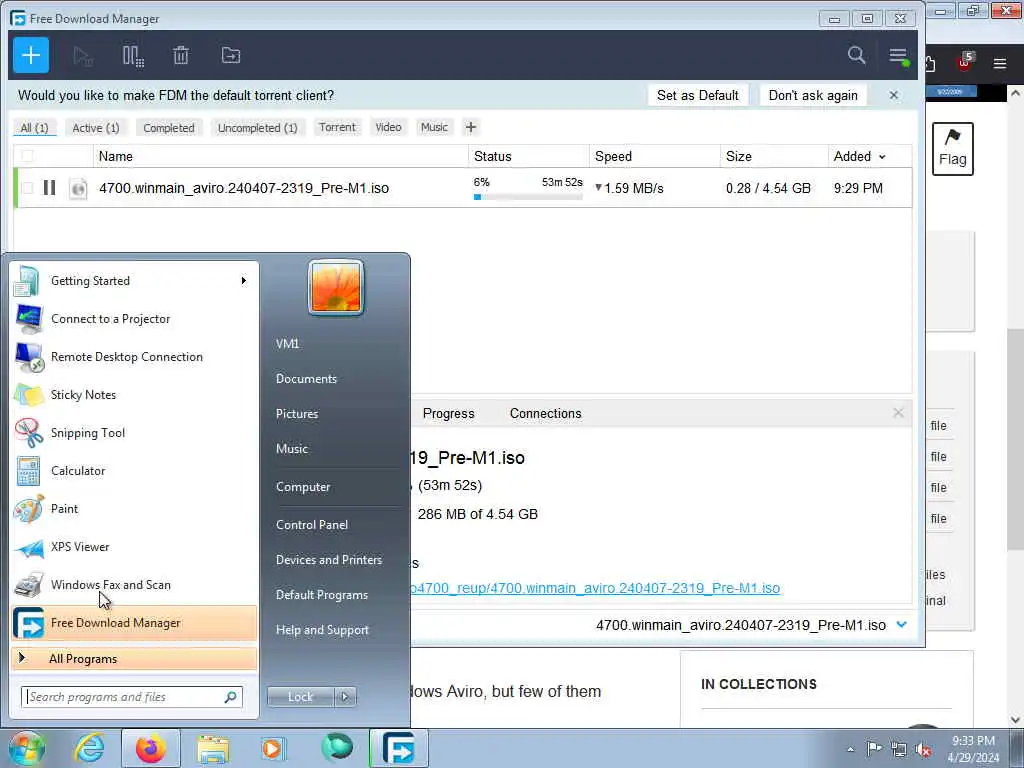Open the network tray icon
1024x768 pixels.
(899, 749)
